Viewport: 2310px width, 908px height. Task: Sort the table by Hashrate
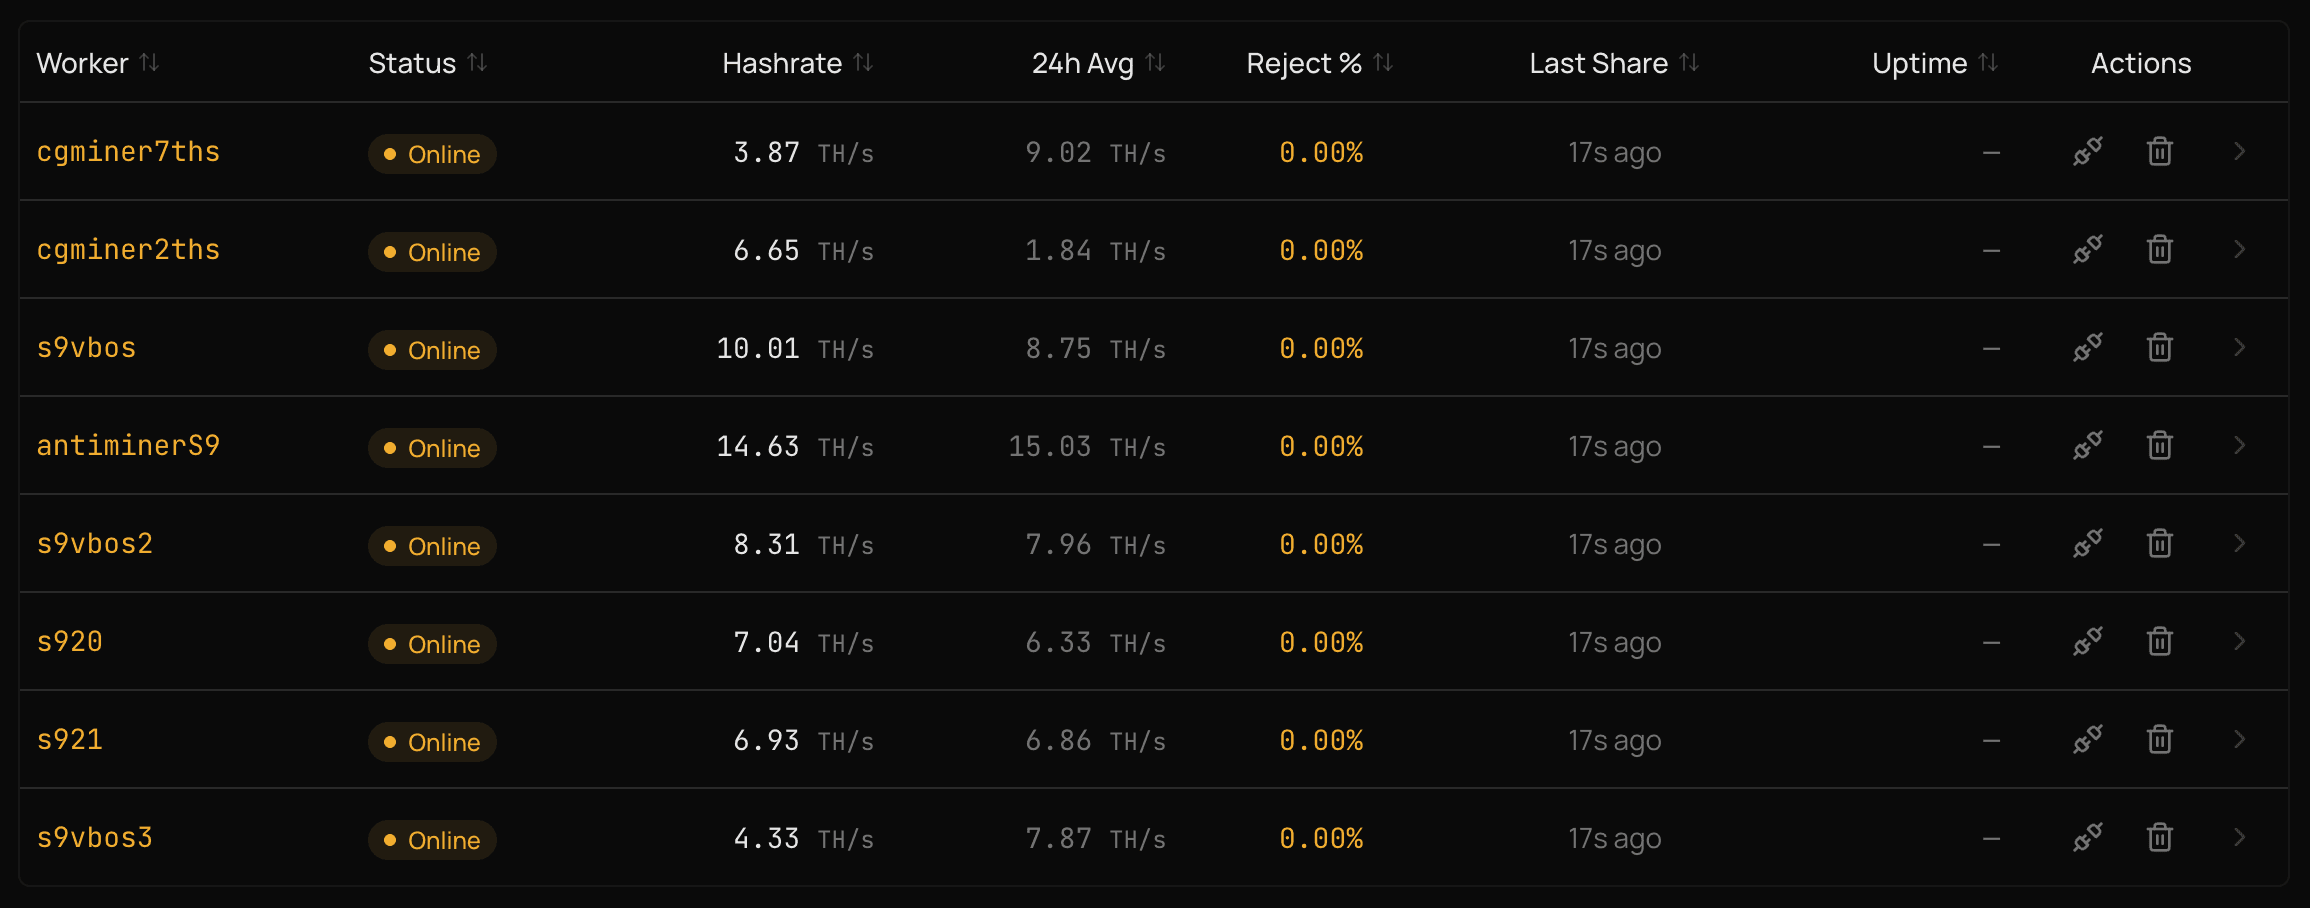(864, 62)
